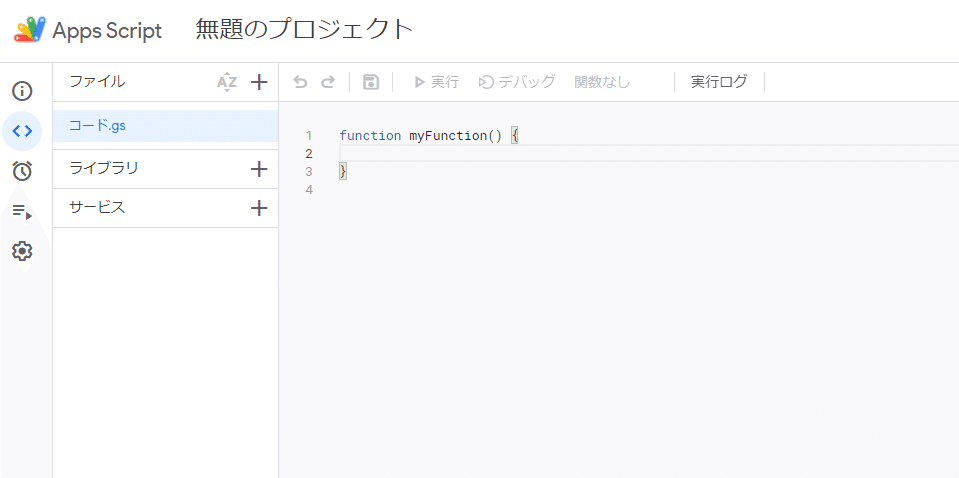Open the 関数なし function selector
This screenshot has height=478, width=959.
[602, 82]
